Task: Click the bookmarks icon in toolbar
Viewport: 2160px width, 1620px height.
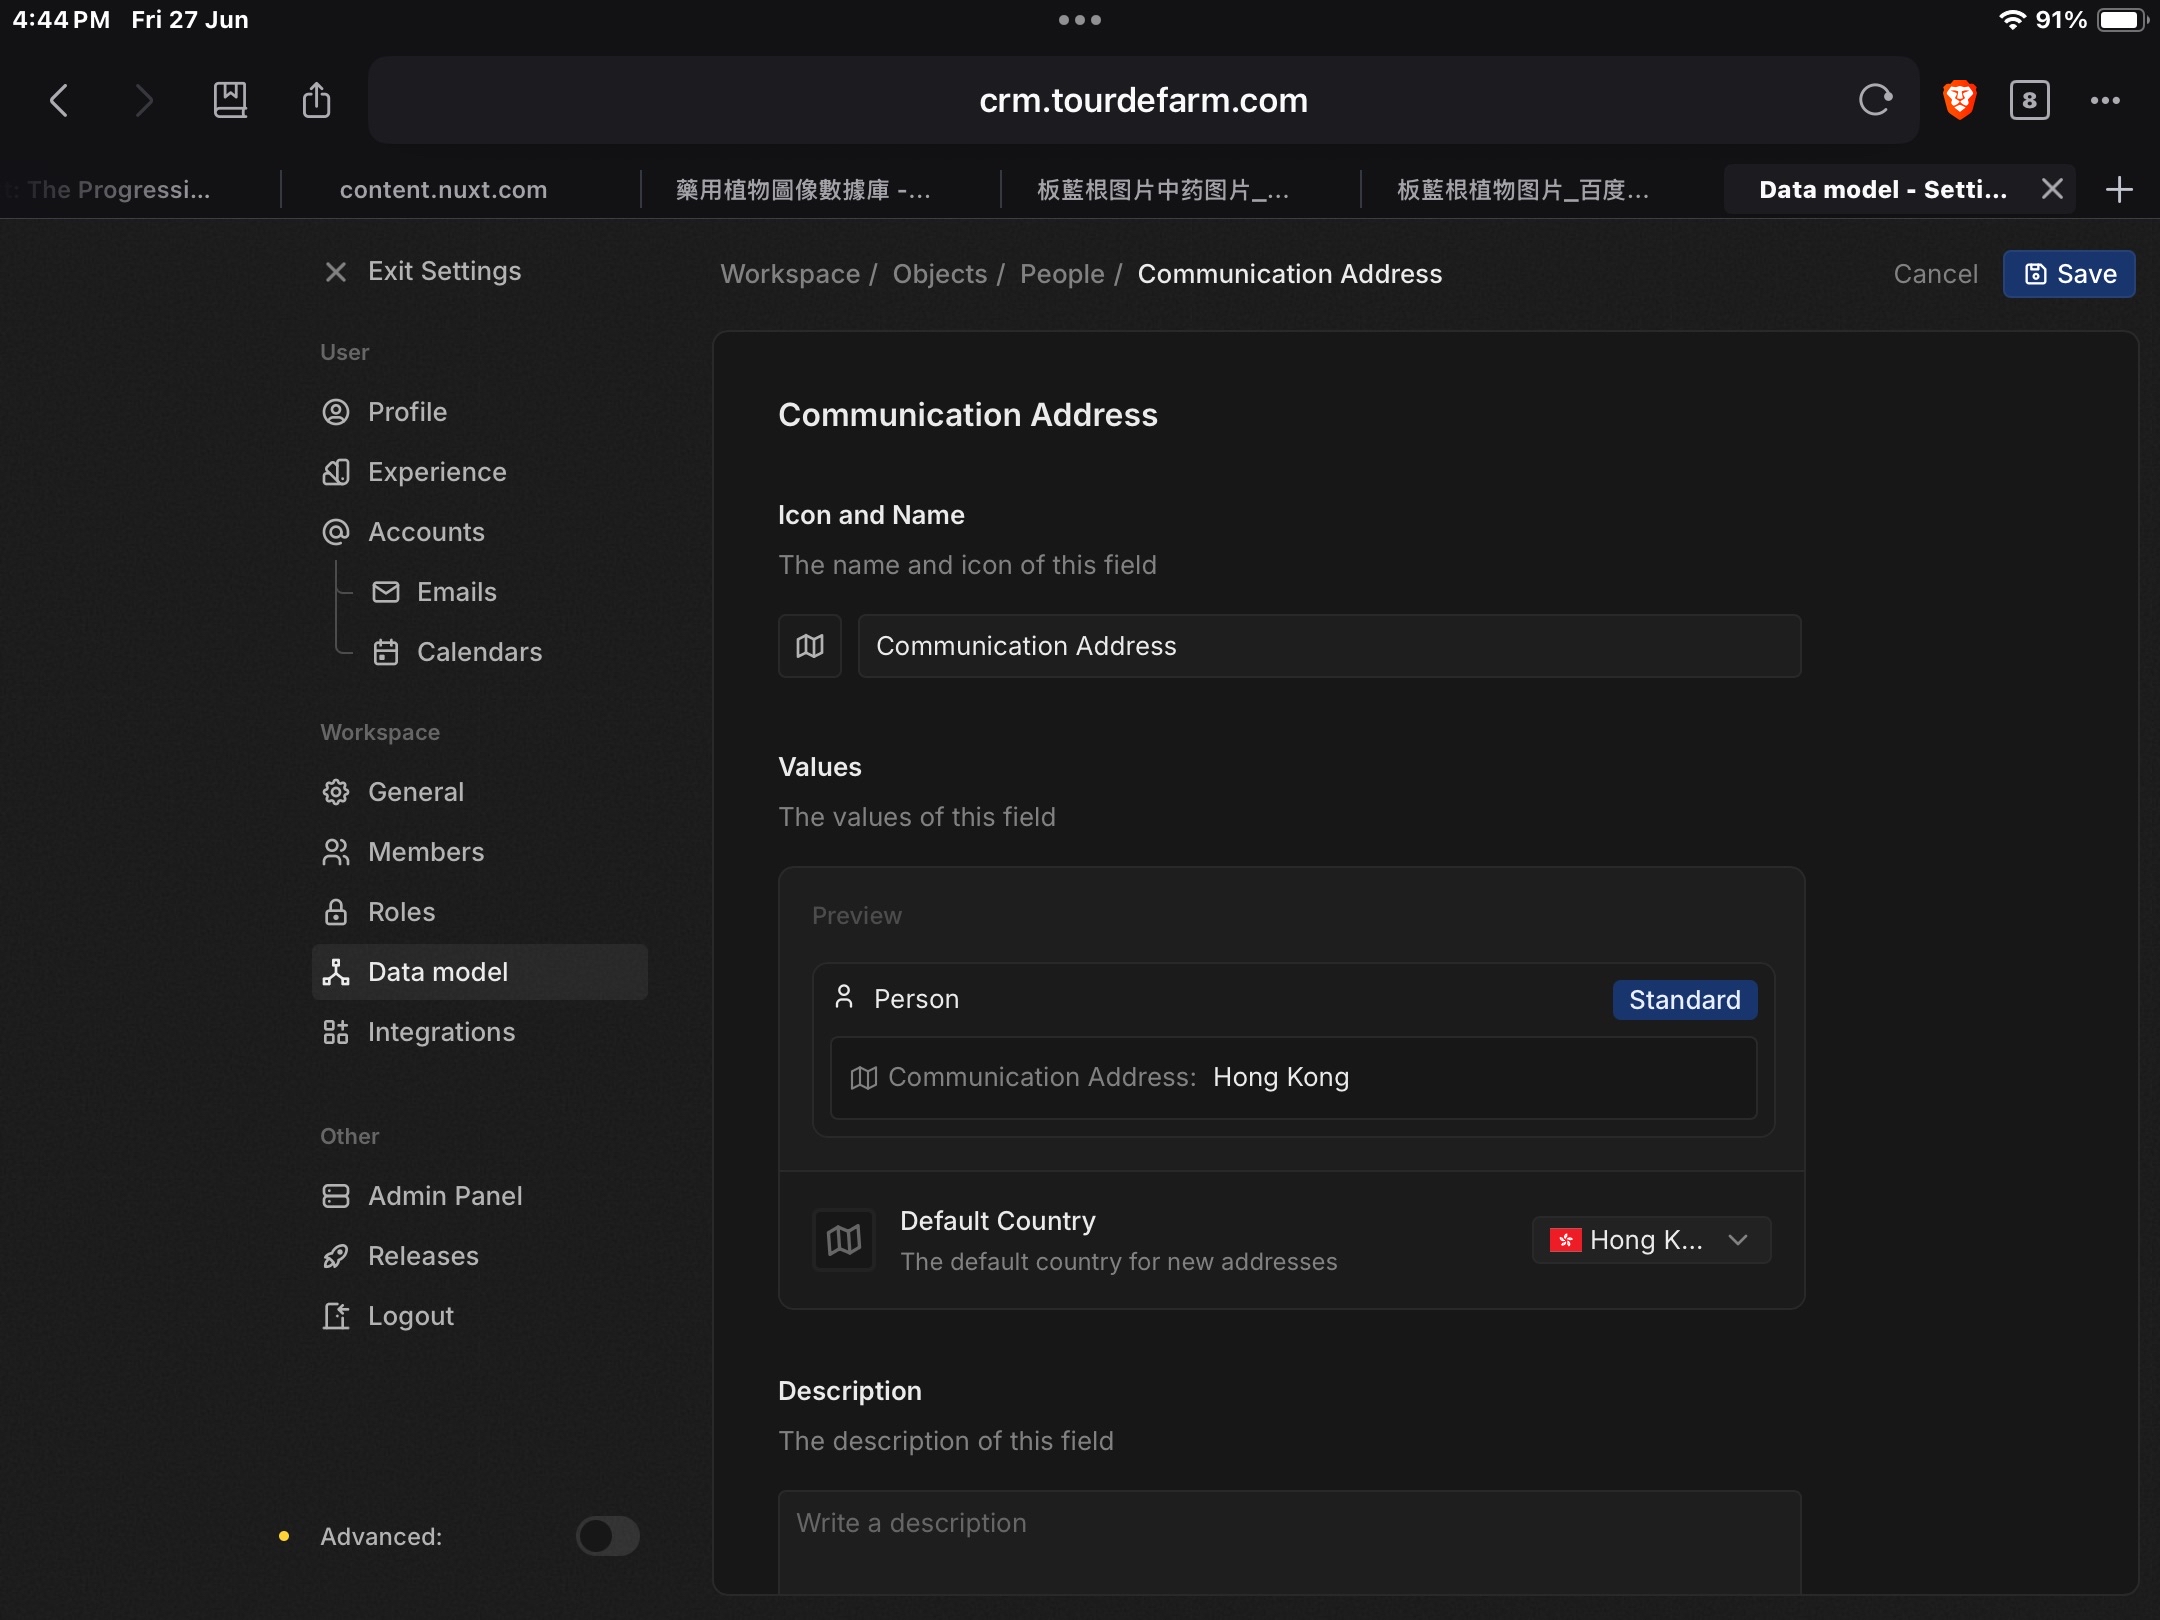Action: (230, 100)
